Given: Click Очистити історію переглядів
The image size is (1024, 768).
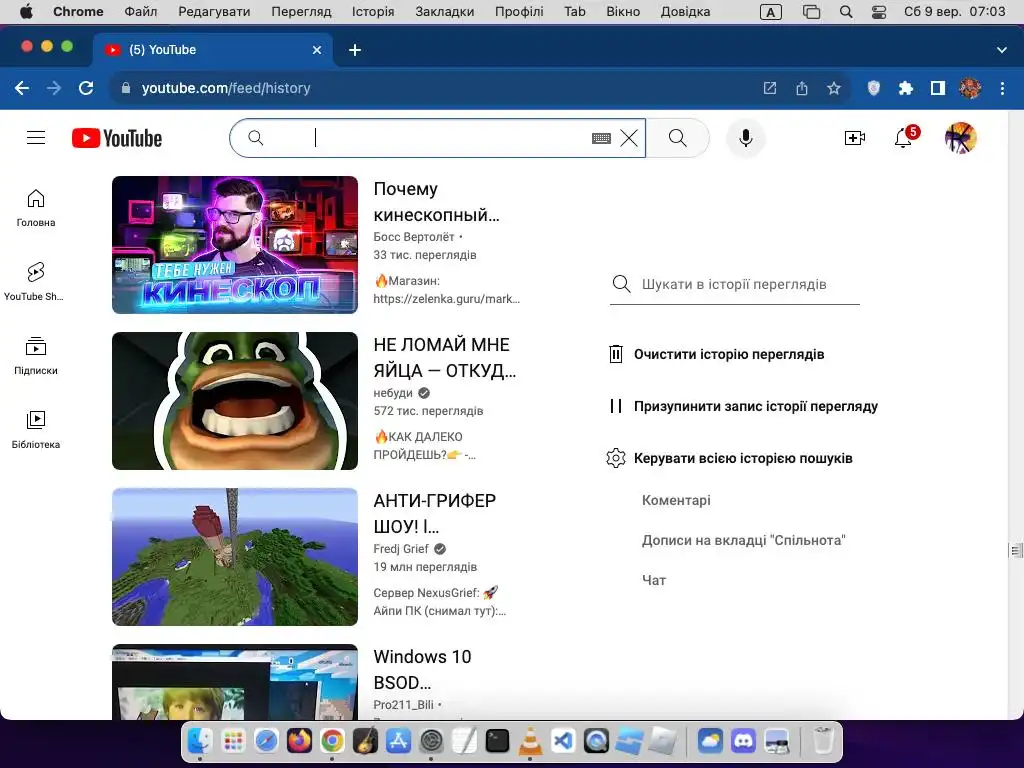Looking at the screenshot, I should click(x=716, y=354).
